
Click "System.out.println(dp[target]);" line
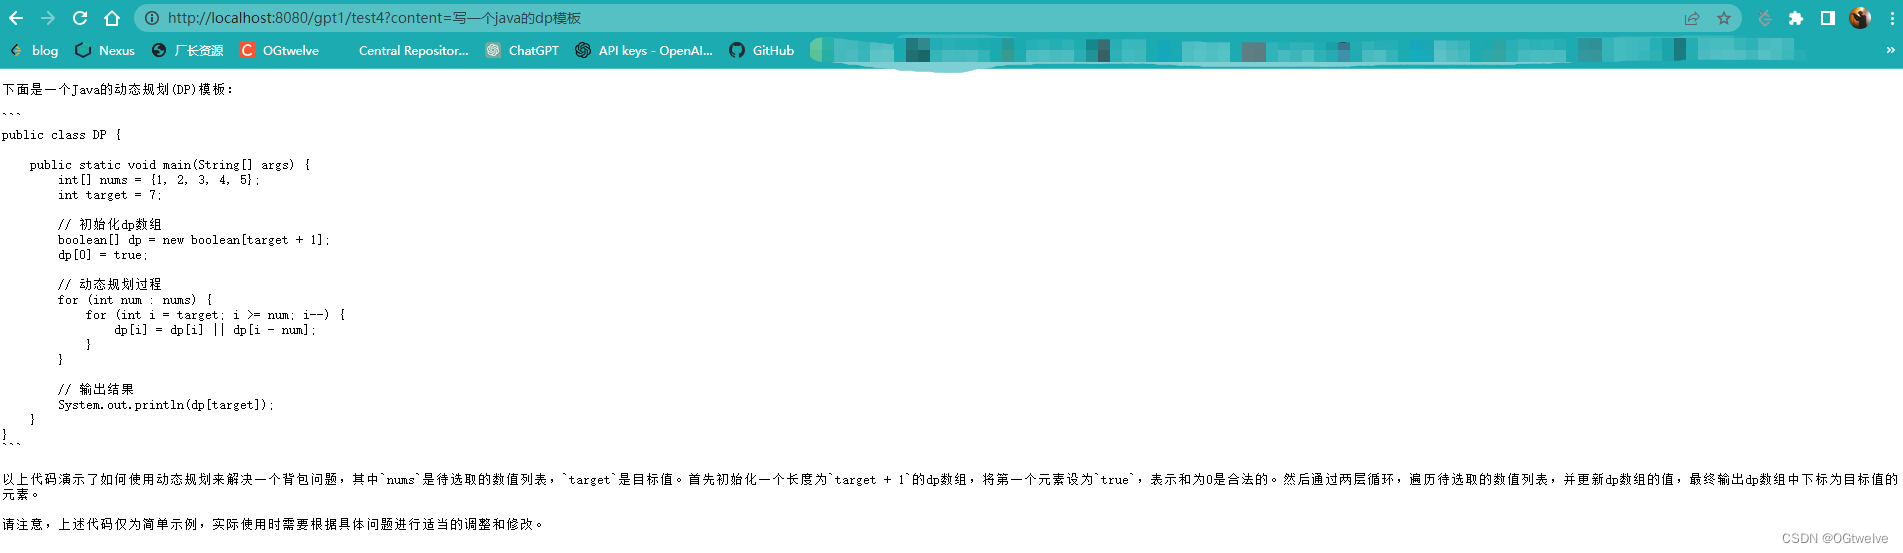point(165,405)
